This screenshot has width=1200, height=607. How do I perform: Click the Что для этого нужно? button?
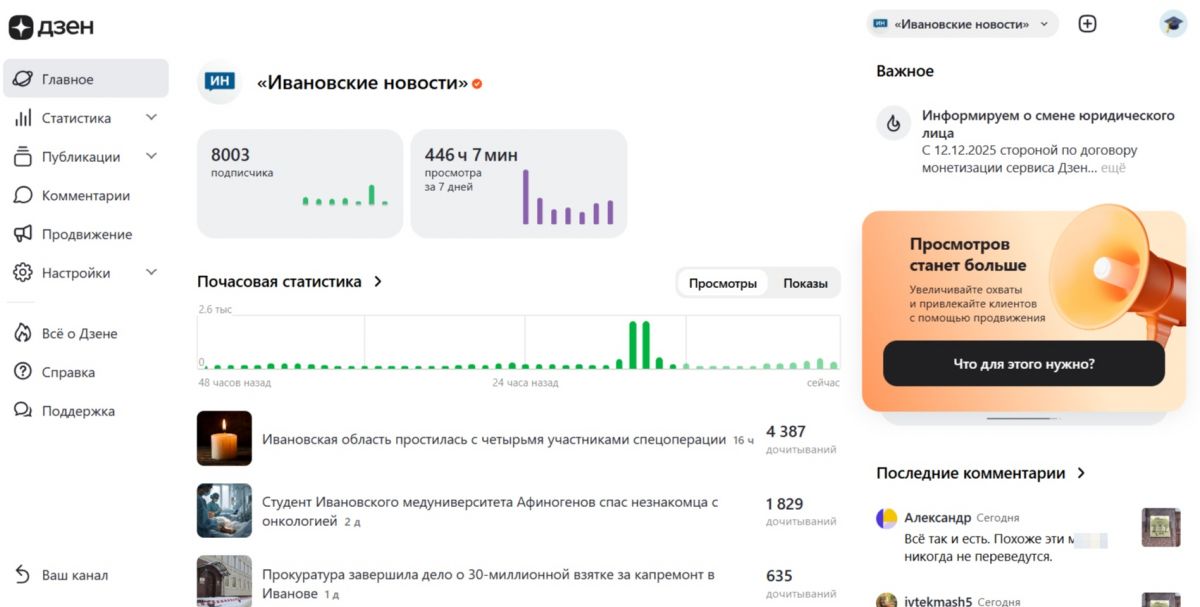click(x=1023, y=364)
